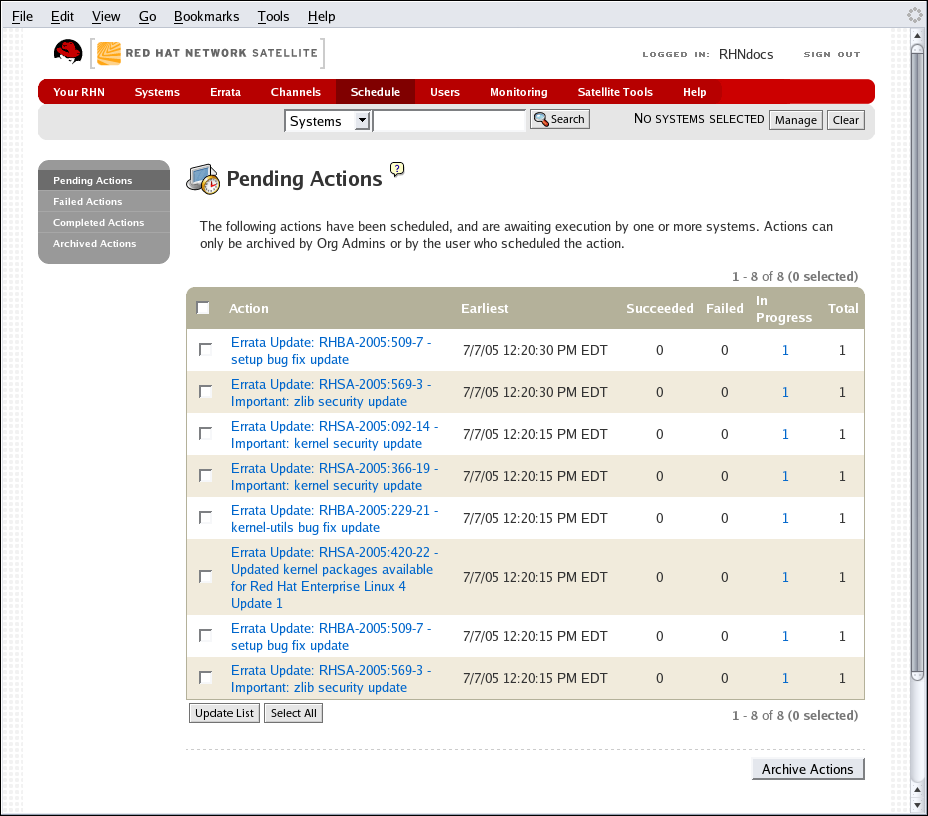928x816 pixels.
Task: Open the RHSA-2005:420-22 Updated kernel packages link
Action: click(x=334, y=578)
